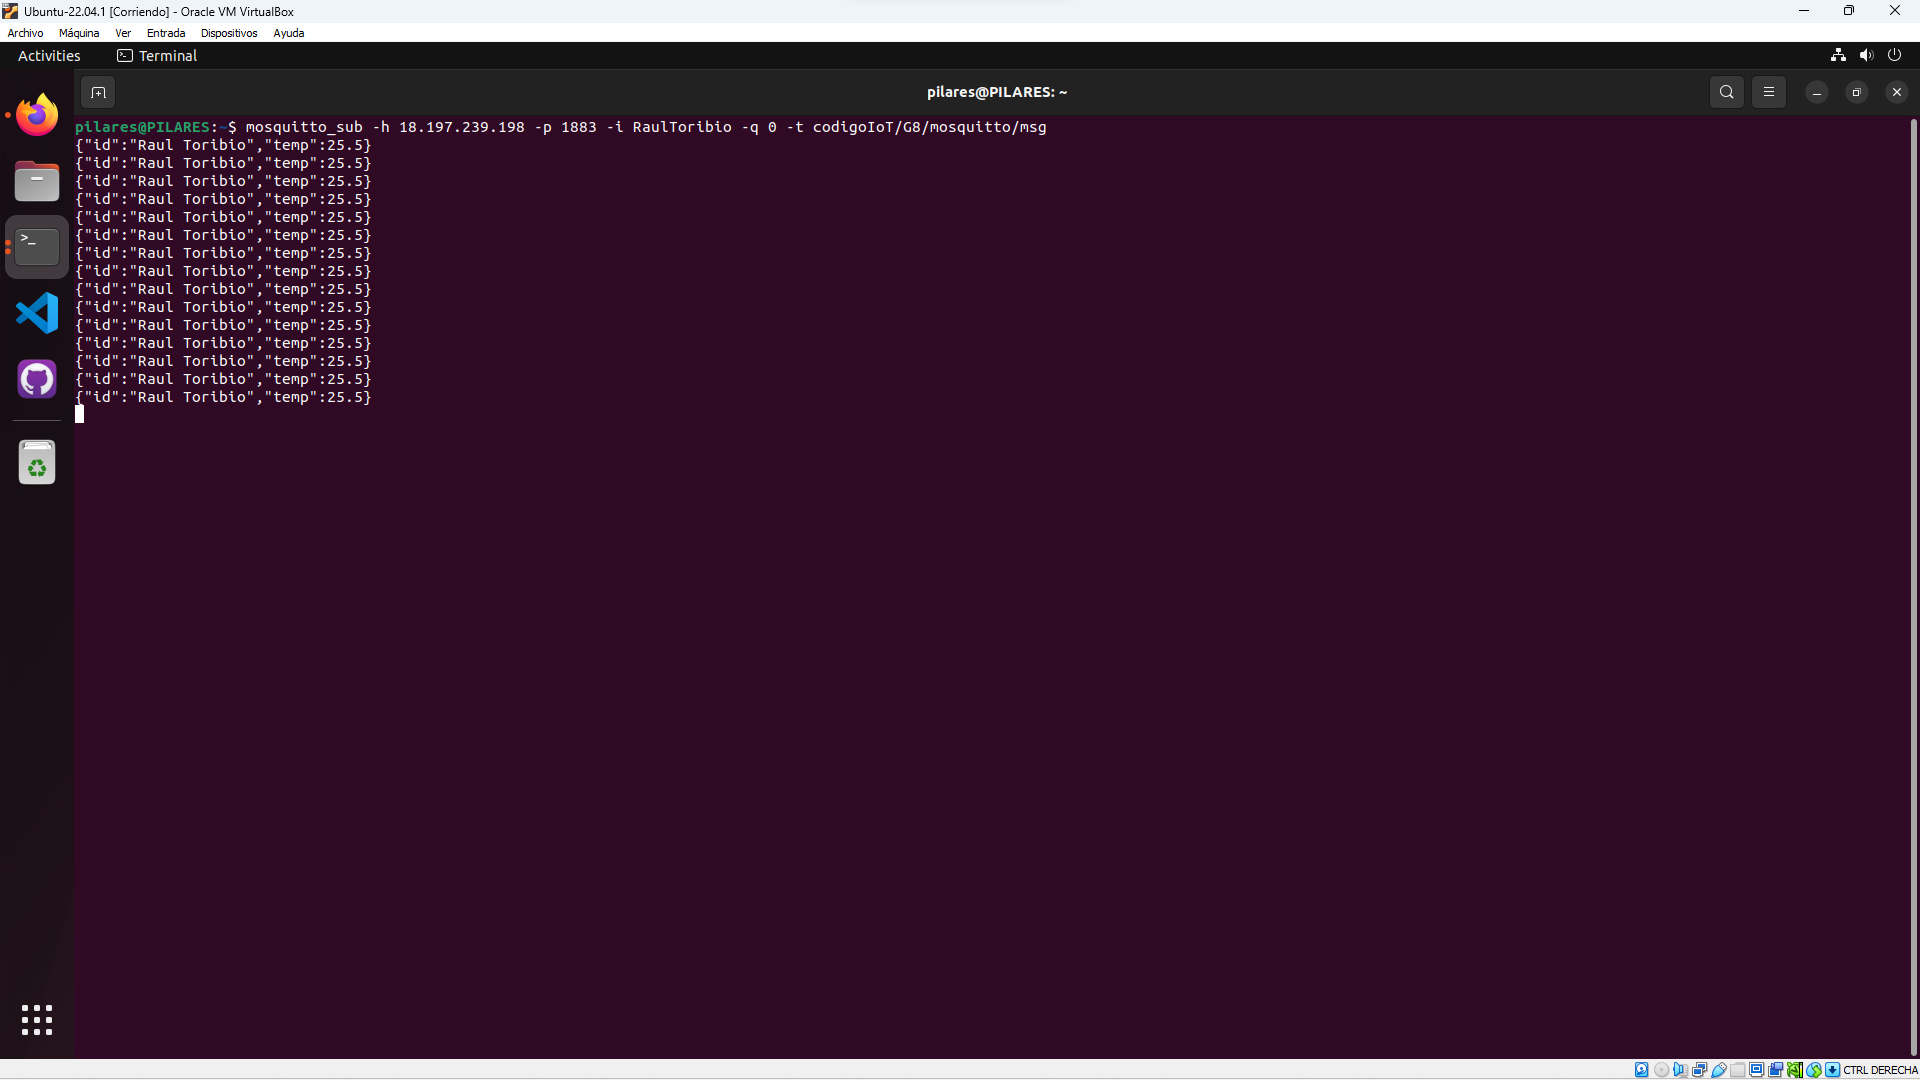Open a new terminal tab
The height and width of the screenshot is (1080, 1920).
pyautogui.click(x=98, y=92)
